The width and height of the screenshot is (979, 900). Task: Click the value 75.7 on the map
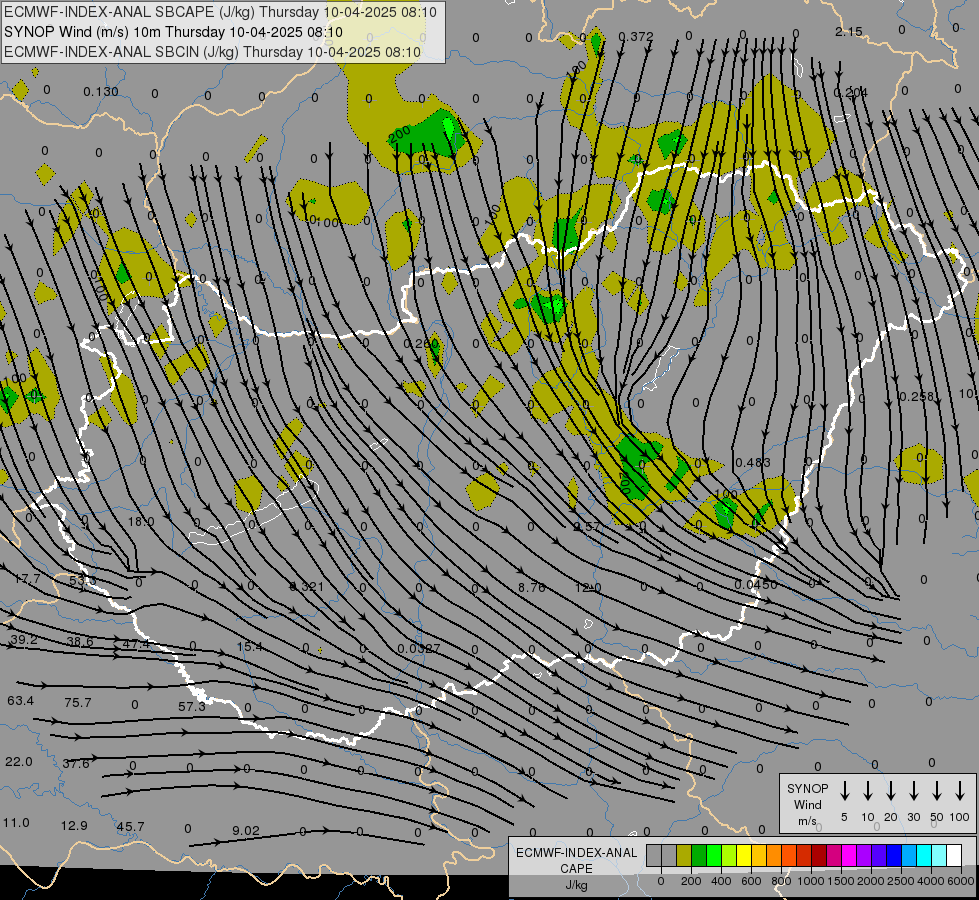pyautogui.click(x=77, y=703)
